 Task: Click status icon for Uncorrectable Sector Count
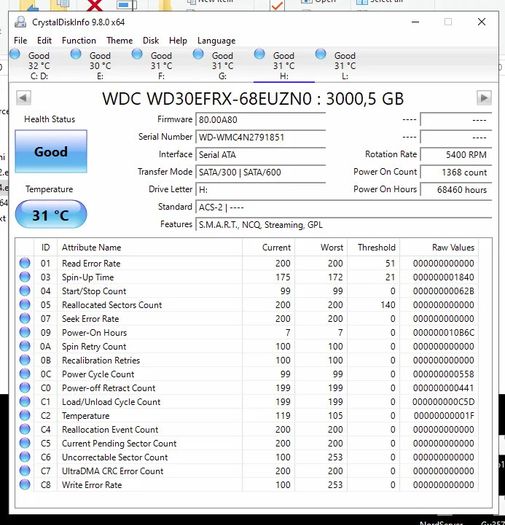coord(25,457)
